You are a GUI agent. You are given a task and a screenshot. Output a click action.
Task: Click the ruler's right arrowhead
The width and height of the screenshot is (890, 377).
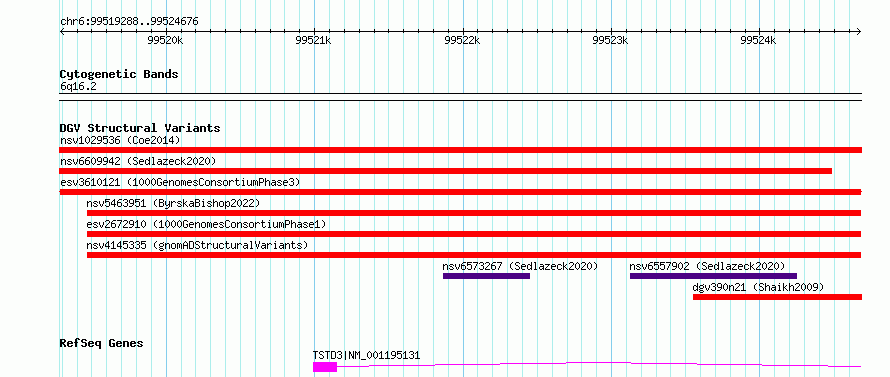(858, 31)
